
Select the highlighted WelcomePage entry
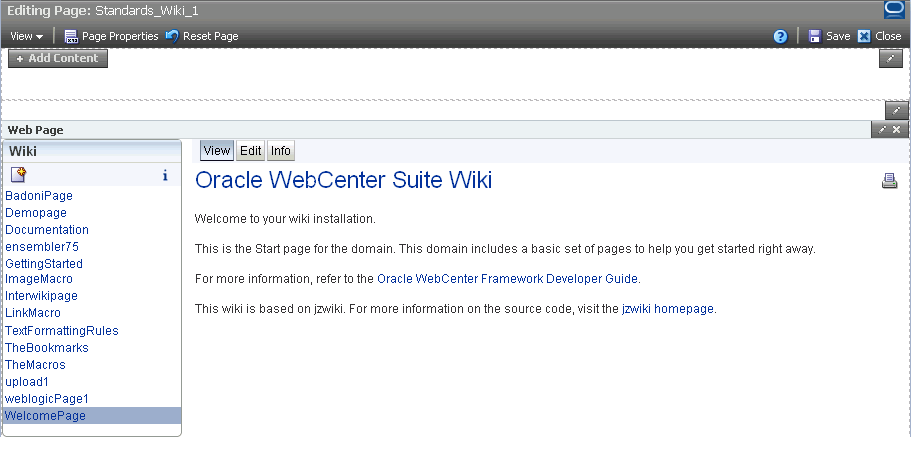click(92, 415)
